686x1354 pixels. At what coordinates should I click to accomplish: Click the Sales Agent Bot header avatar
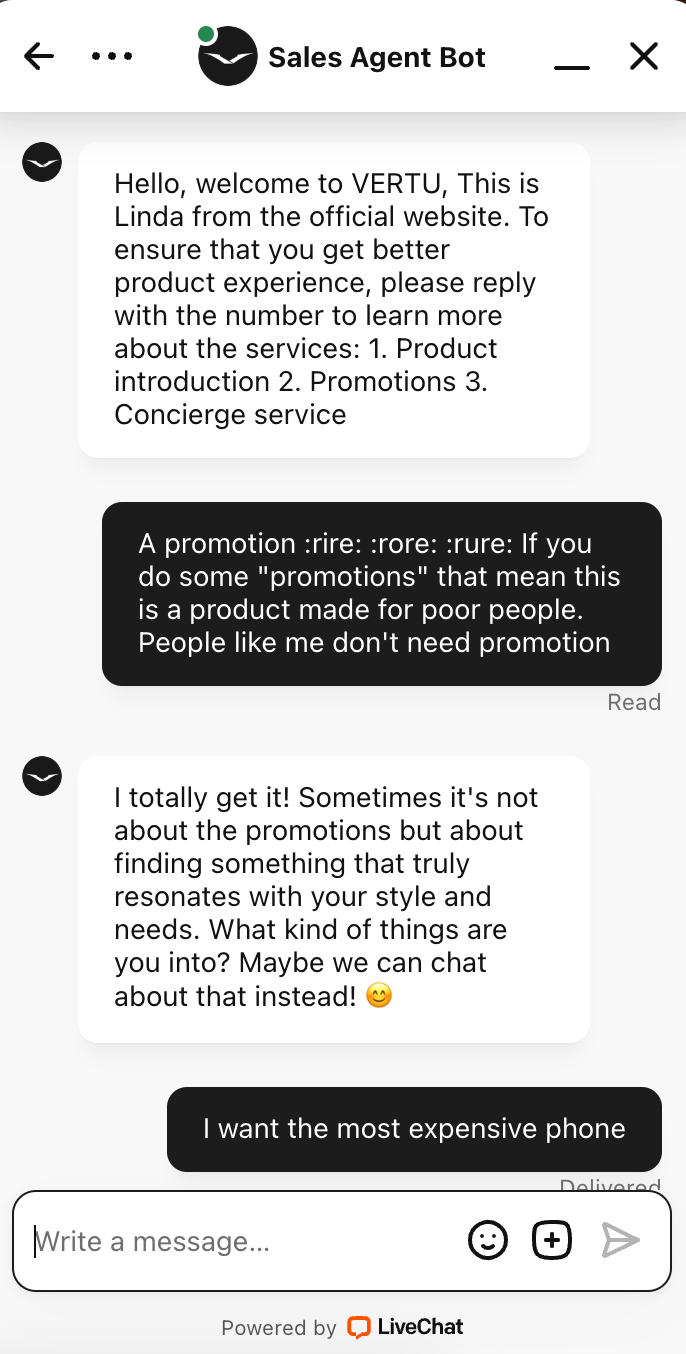[228, 56]
